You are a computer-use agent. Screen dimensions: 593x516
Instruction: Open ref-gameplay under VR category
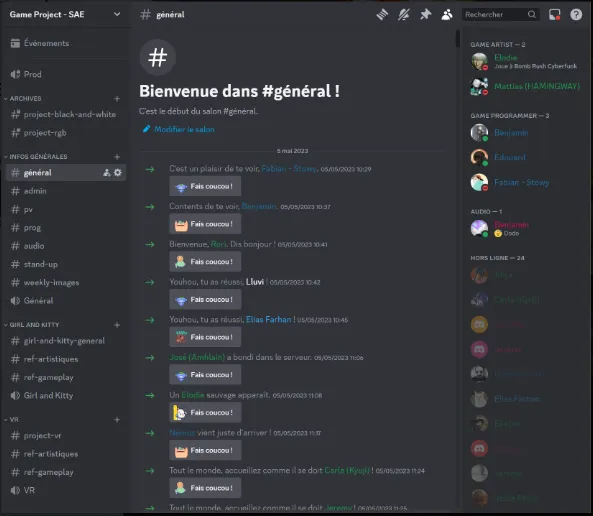pyautogui.click(x=65, y=472)
